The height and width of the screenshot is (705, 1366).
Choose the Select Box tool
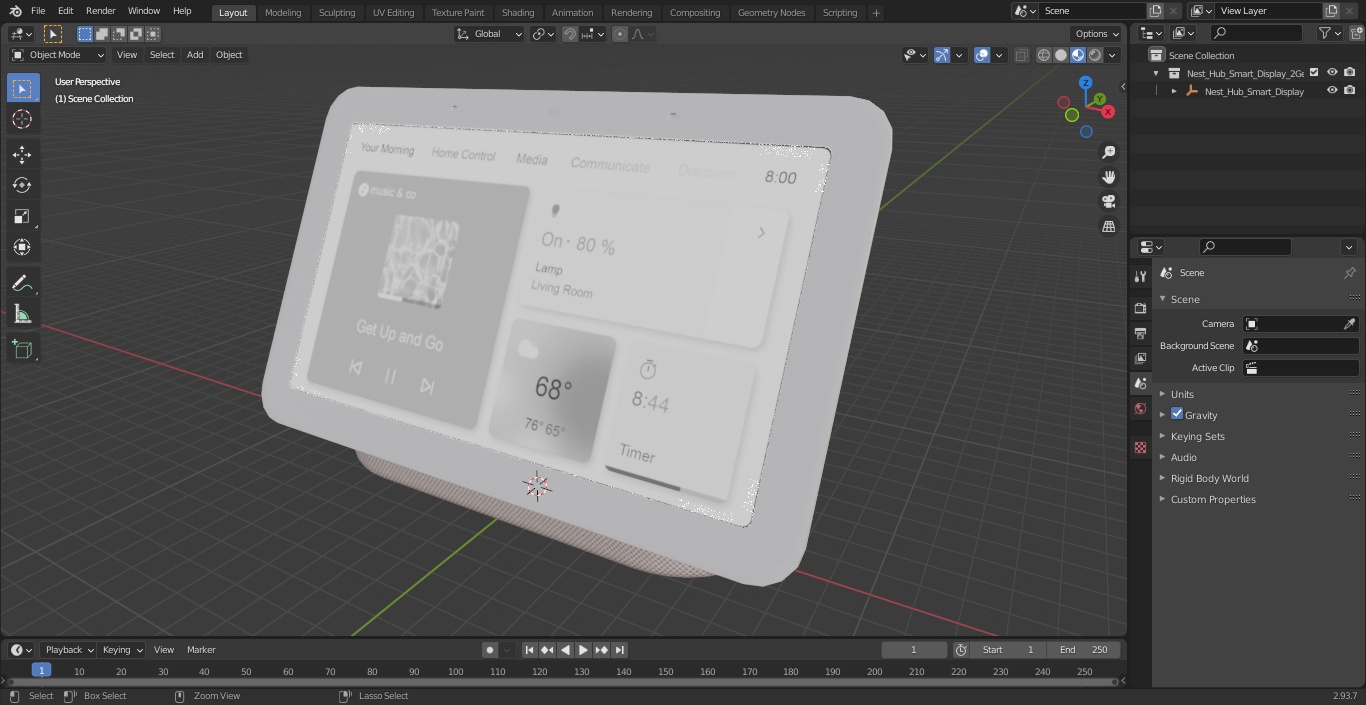[22, 88]
